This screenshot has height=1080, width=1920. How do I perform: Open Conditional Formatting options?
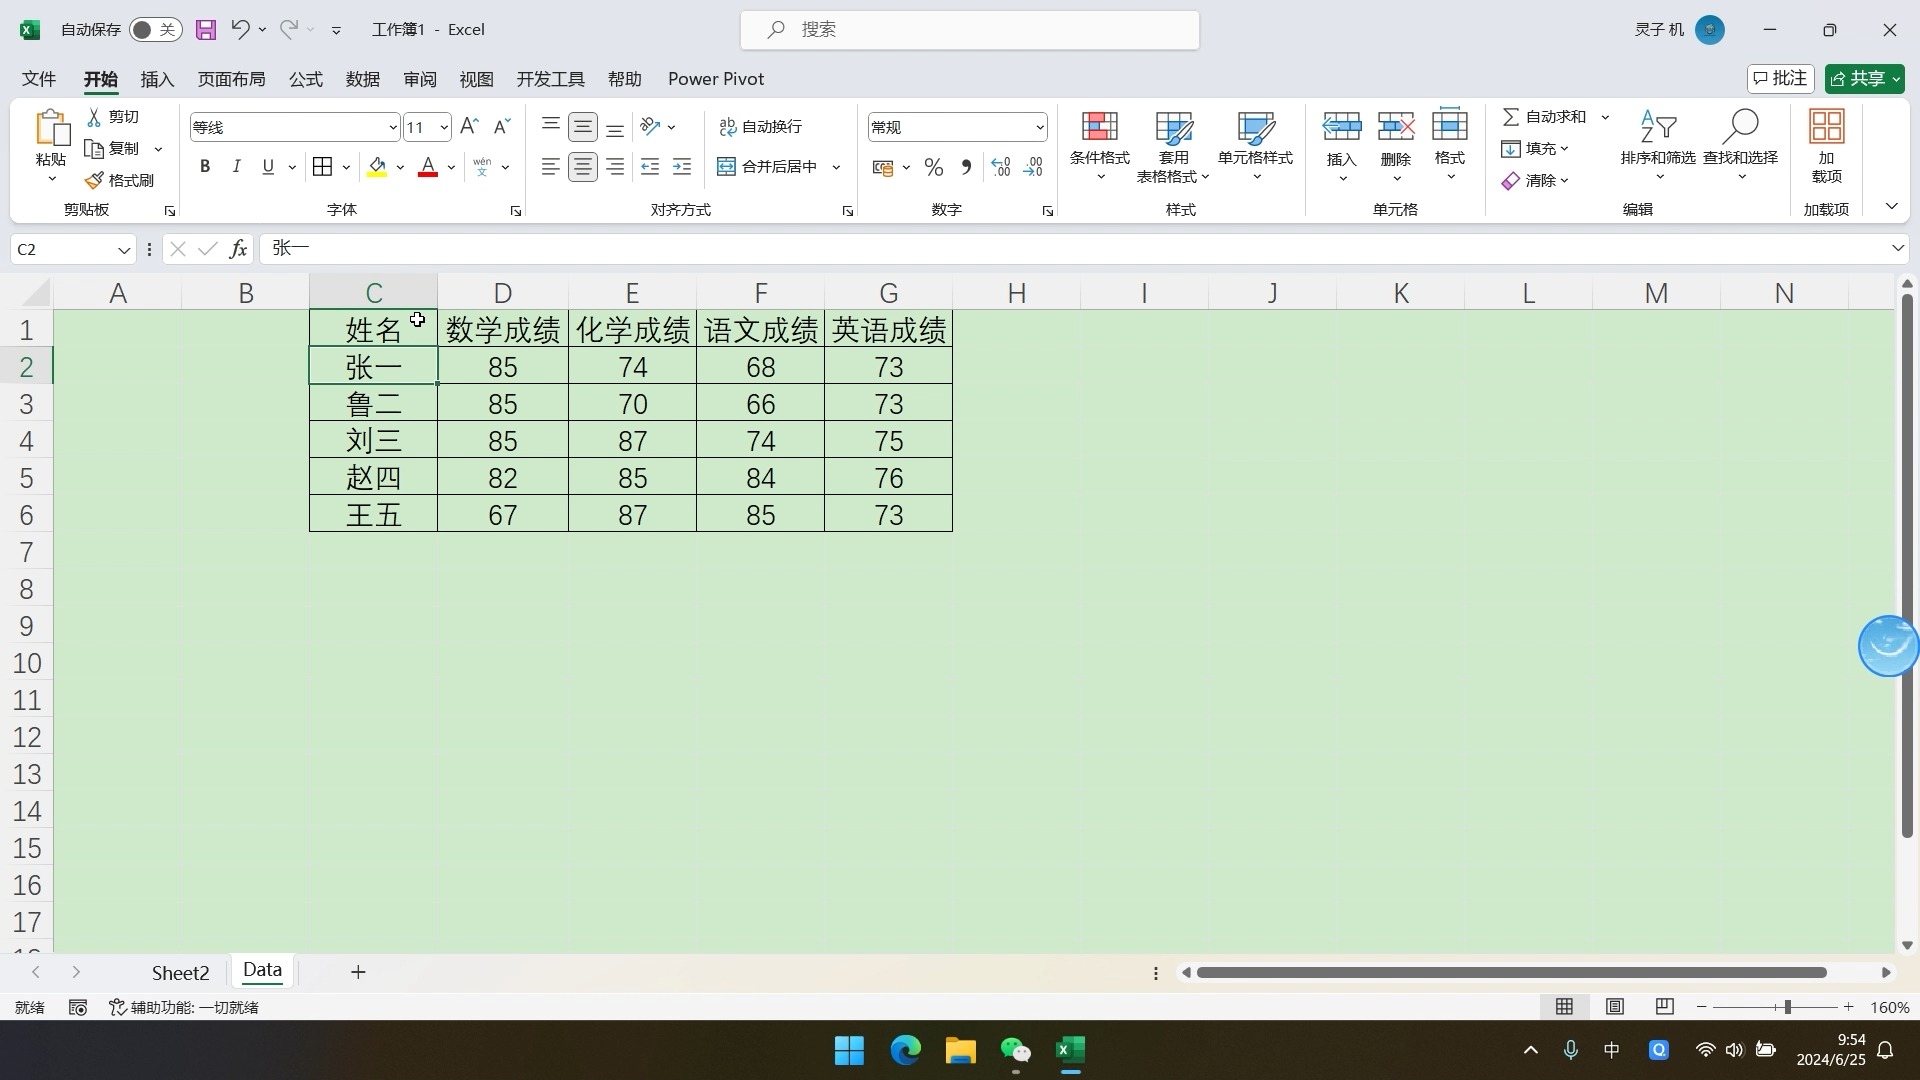point(1099,145)
